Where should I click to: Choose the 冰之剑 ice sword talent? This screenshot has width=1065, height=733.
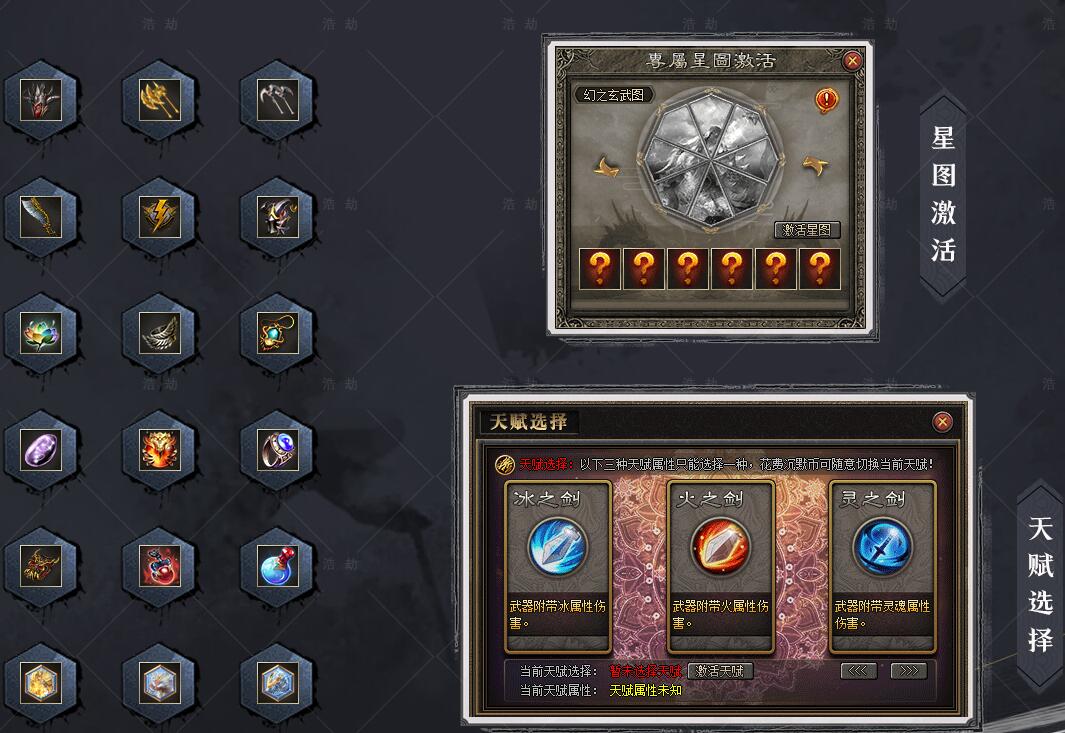coord(558,567)
